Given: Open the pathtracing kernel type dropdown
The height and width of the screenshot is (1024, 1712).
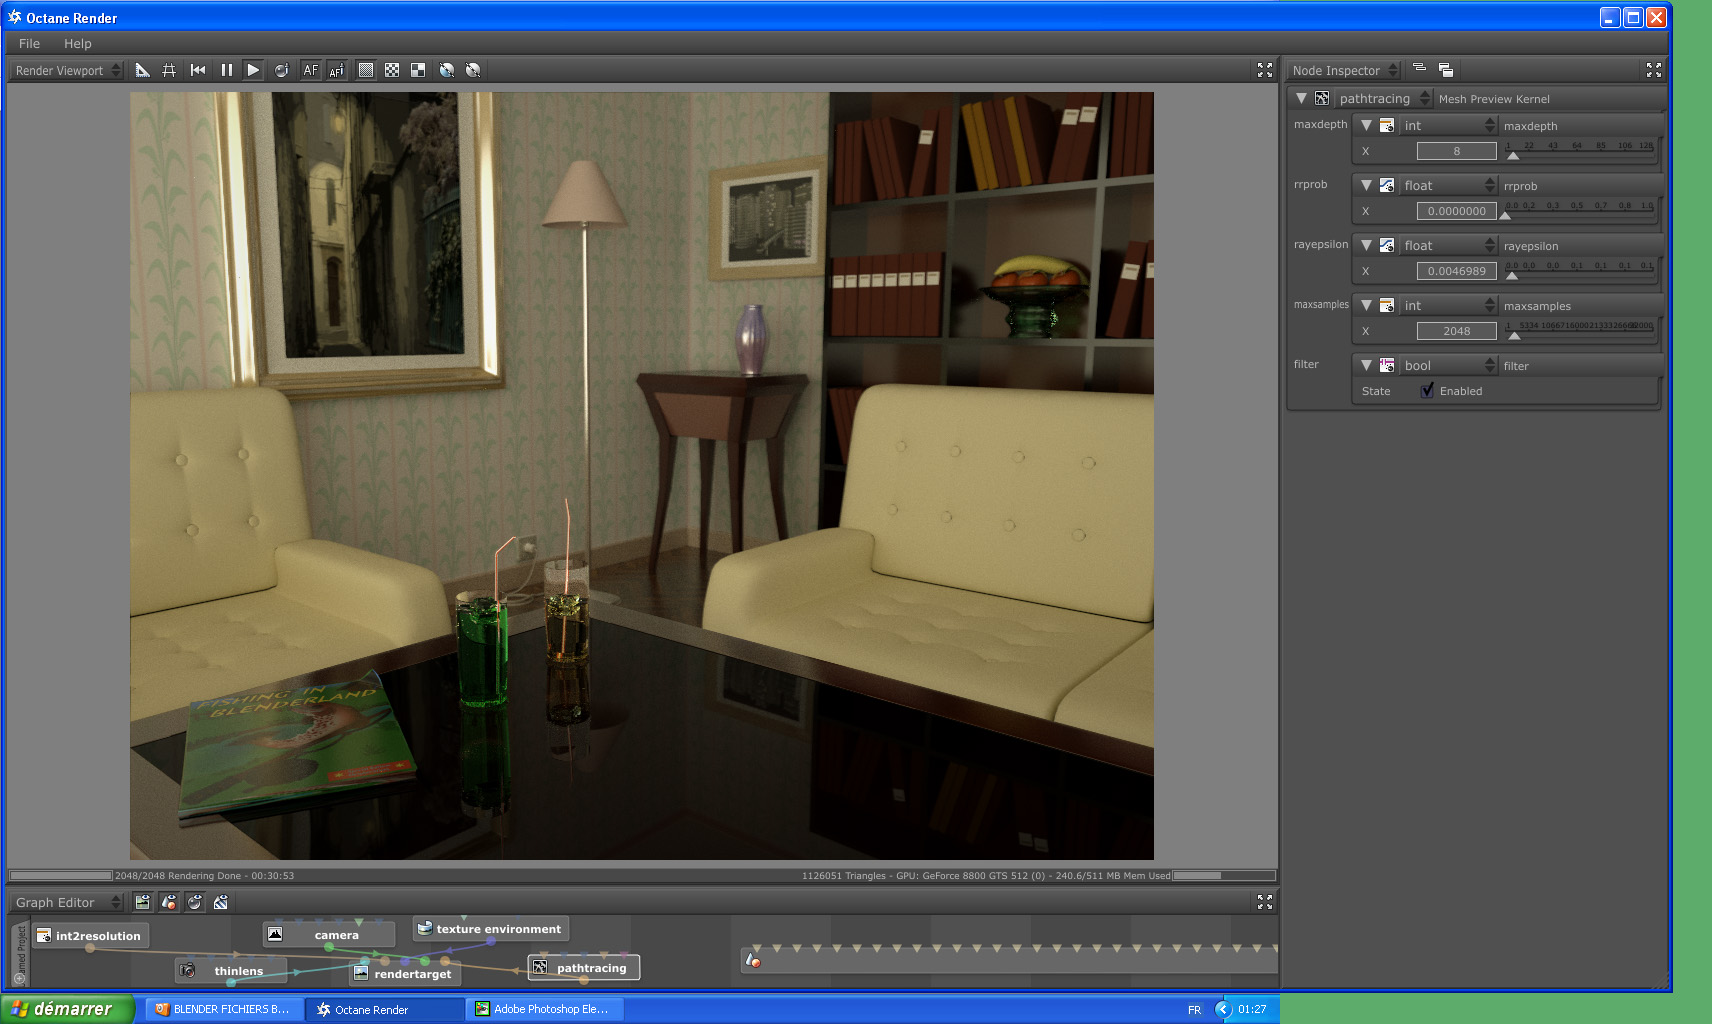Looking at the screenshot, I should (x=1384, y=98).
